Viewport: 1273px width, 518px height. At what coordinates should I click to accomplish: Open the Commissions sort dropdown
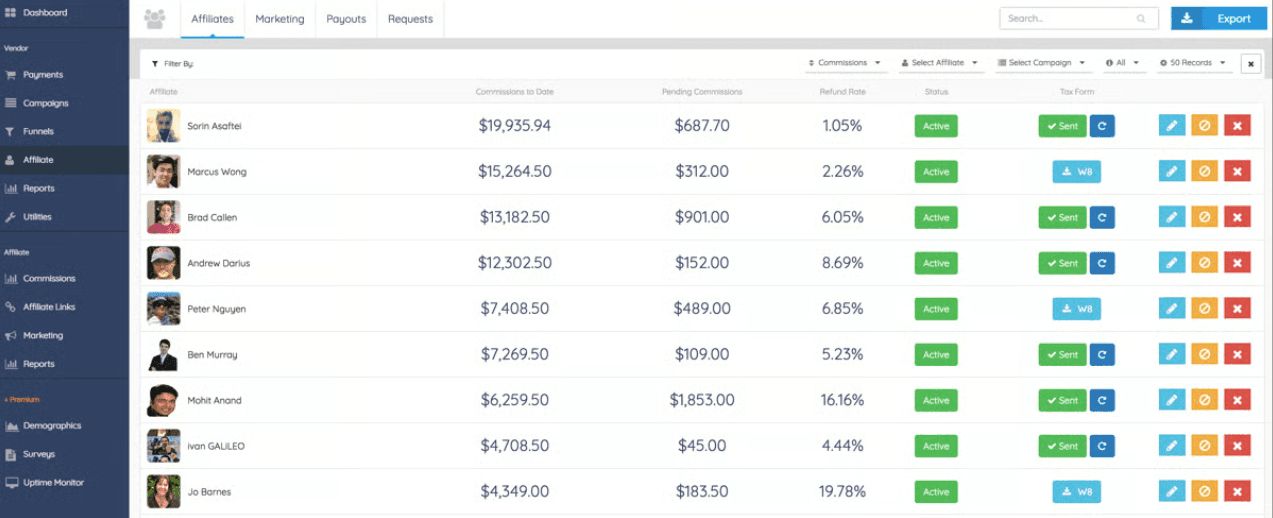click(845, 63)
